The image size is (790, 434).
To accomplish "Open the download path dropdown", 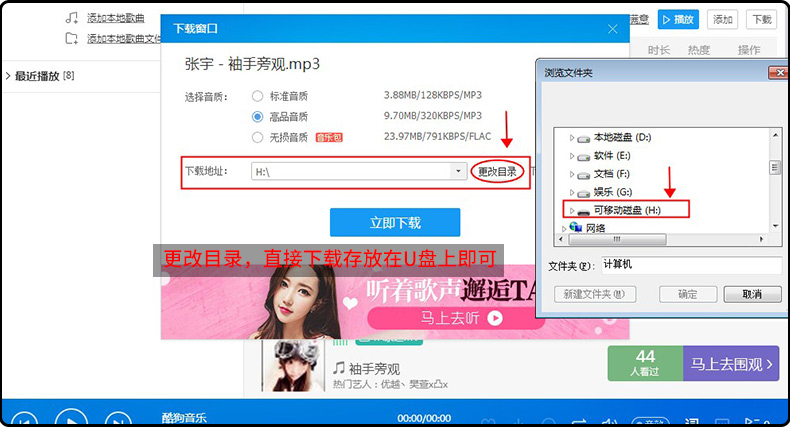I will click(x=458, y=171).
